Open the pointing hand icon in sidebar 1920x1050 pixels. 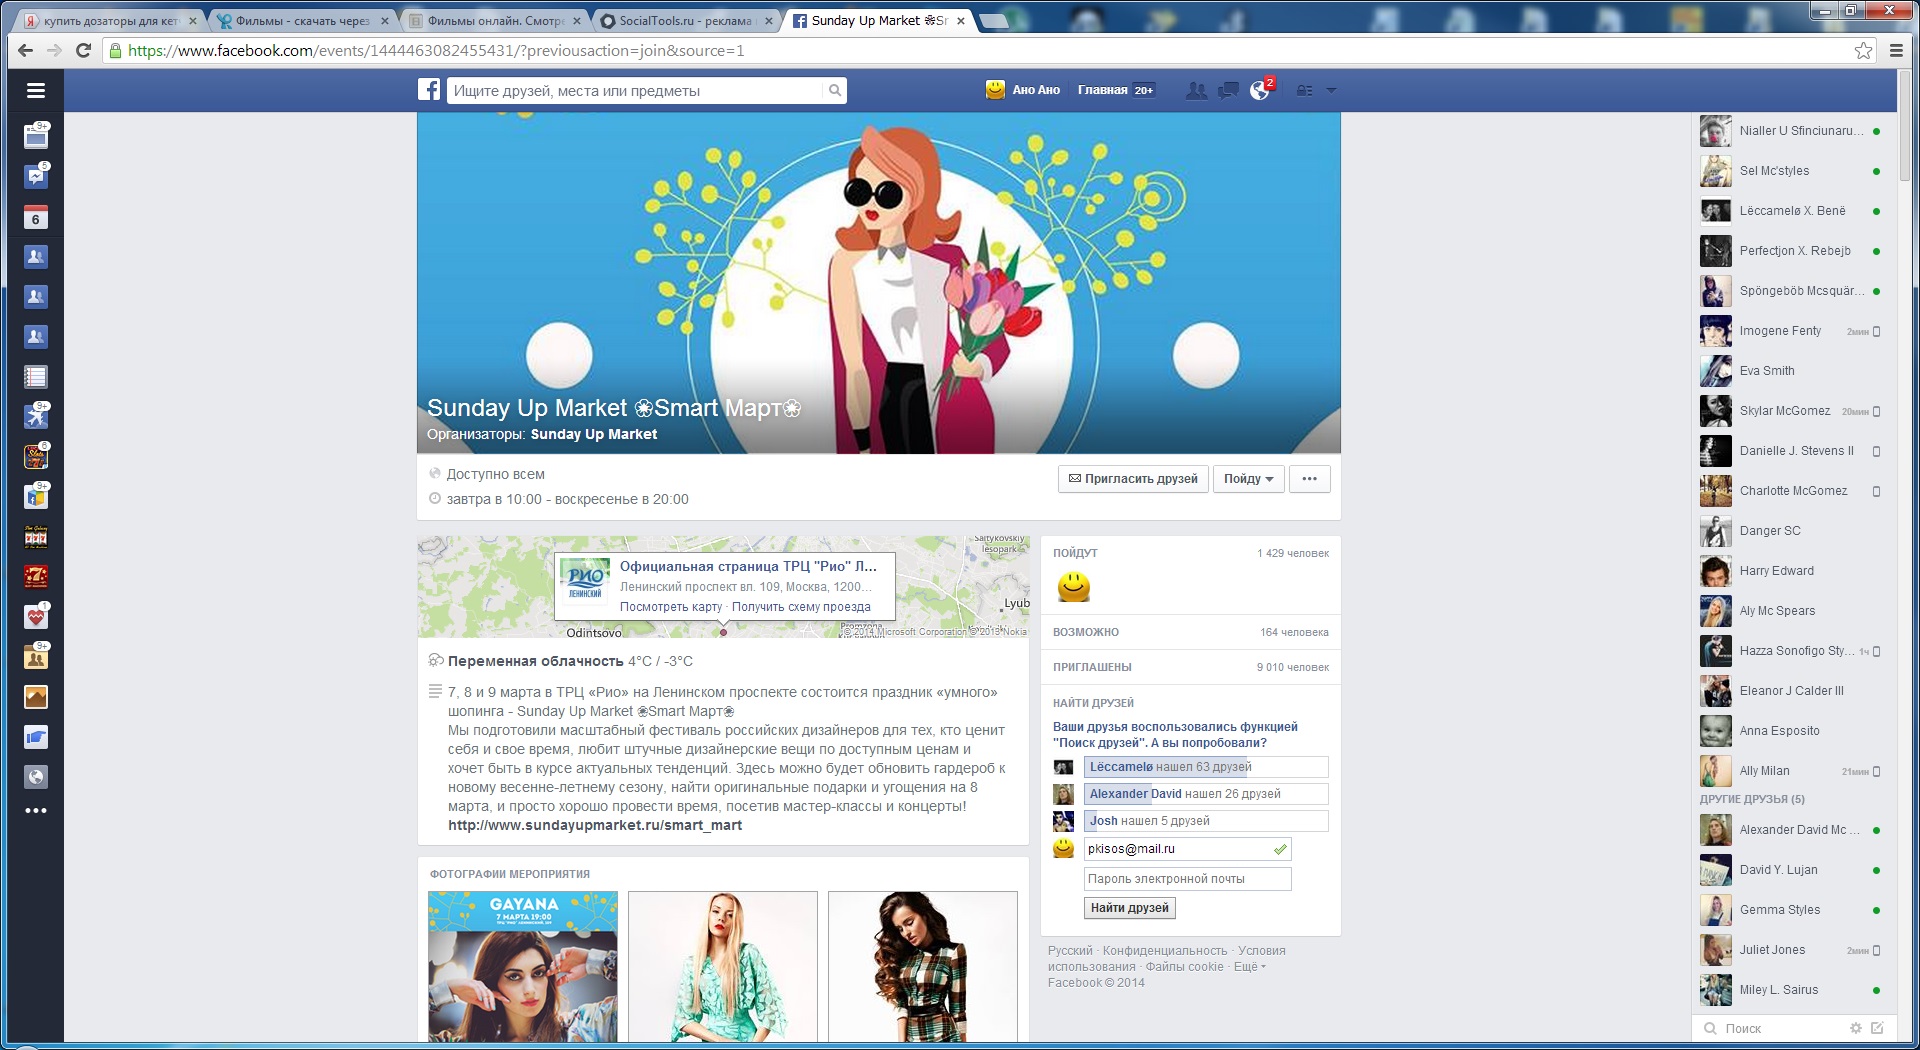(x=36, y=737)
